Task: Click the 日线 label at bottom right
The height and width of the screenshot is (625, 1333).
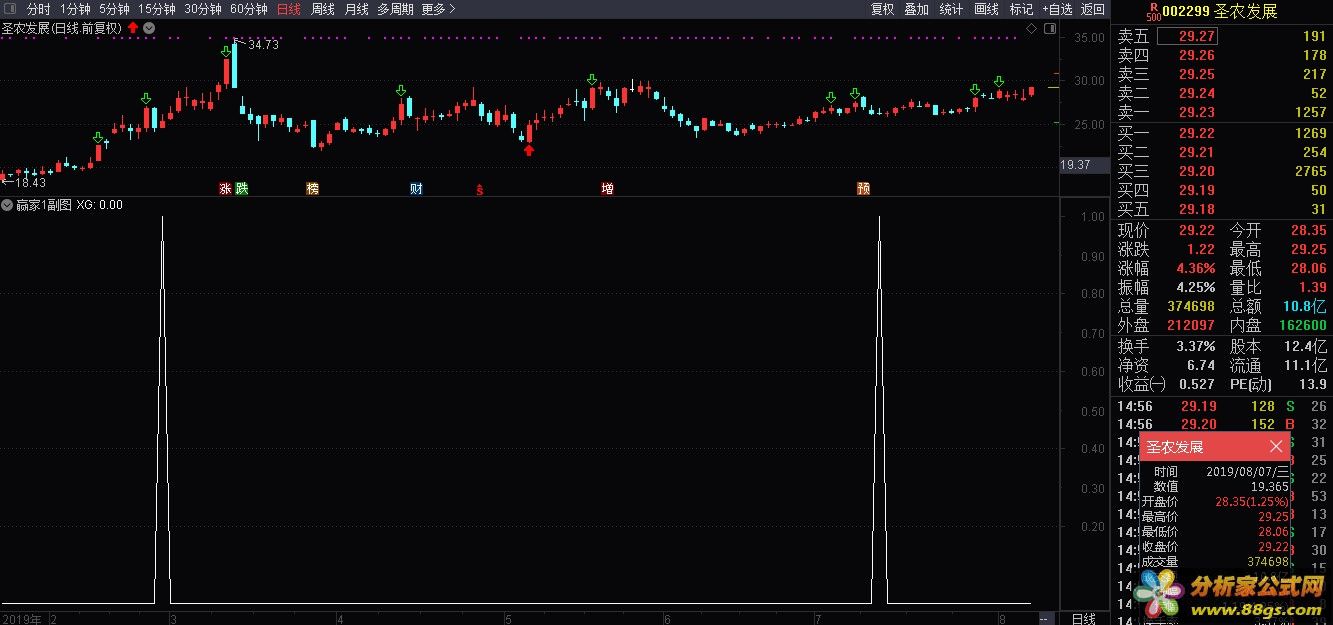Action: pos(1083,619)
